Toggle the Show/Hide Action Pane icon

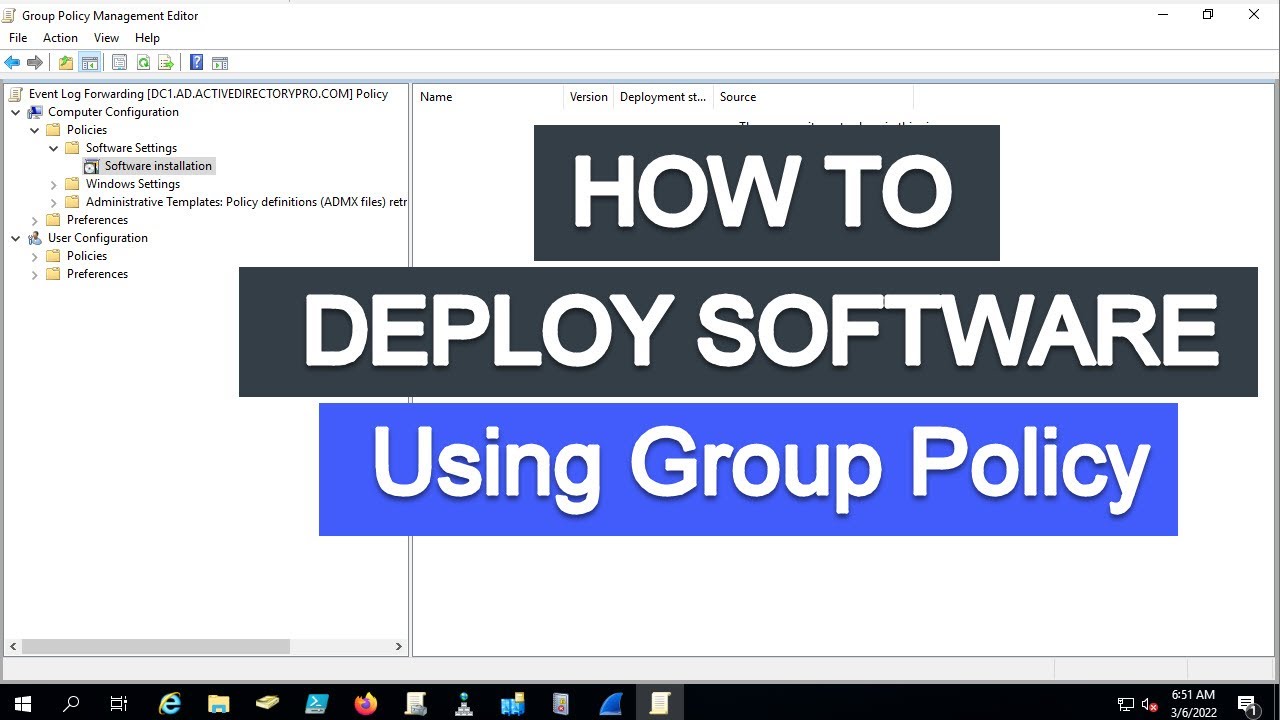pos(220,63)
